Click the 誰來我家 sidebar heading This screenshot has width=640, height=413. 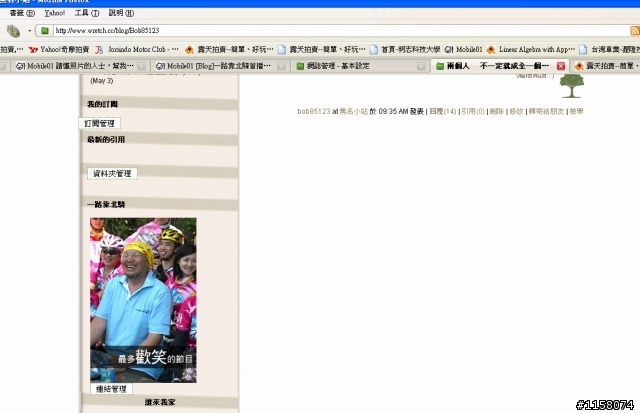(x=160, y=402)
